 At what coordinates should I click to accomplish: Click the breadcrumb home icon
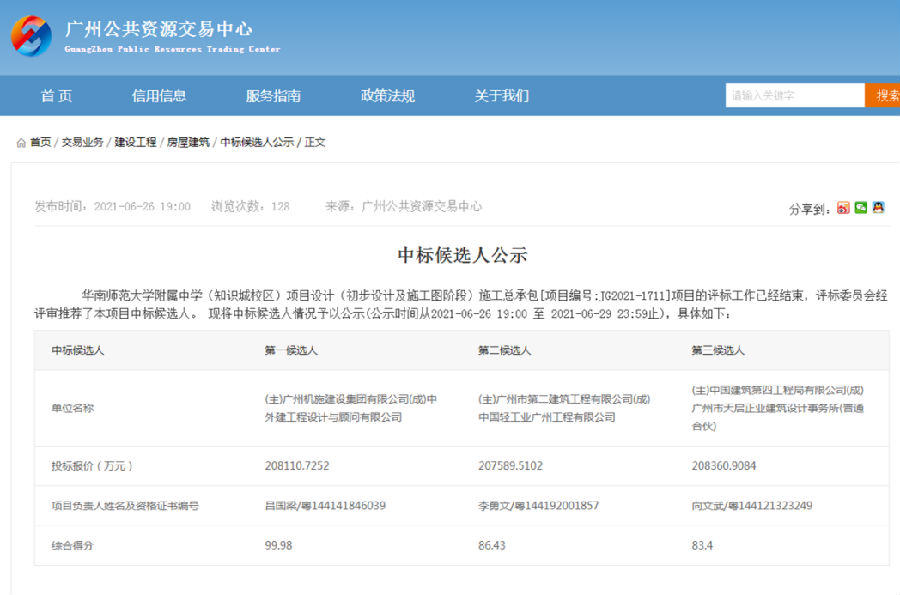click(21, 143)
